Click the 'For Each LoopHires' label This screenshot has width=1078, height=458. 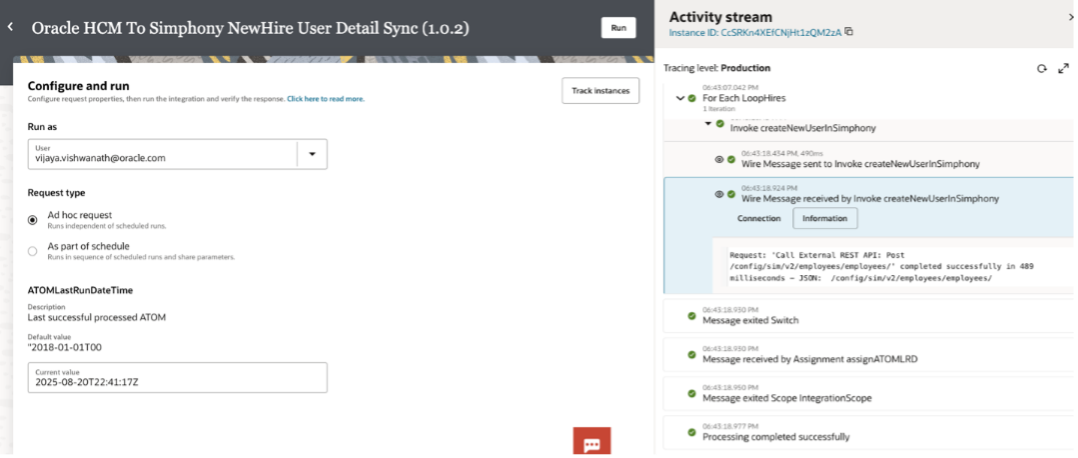tap(744, 98)
